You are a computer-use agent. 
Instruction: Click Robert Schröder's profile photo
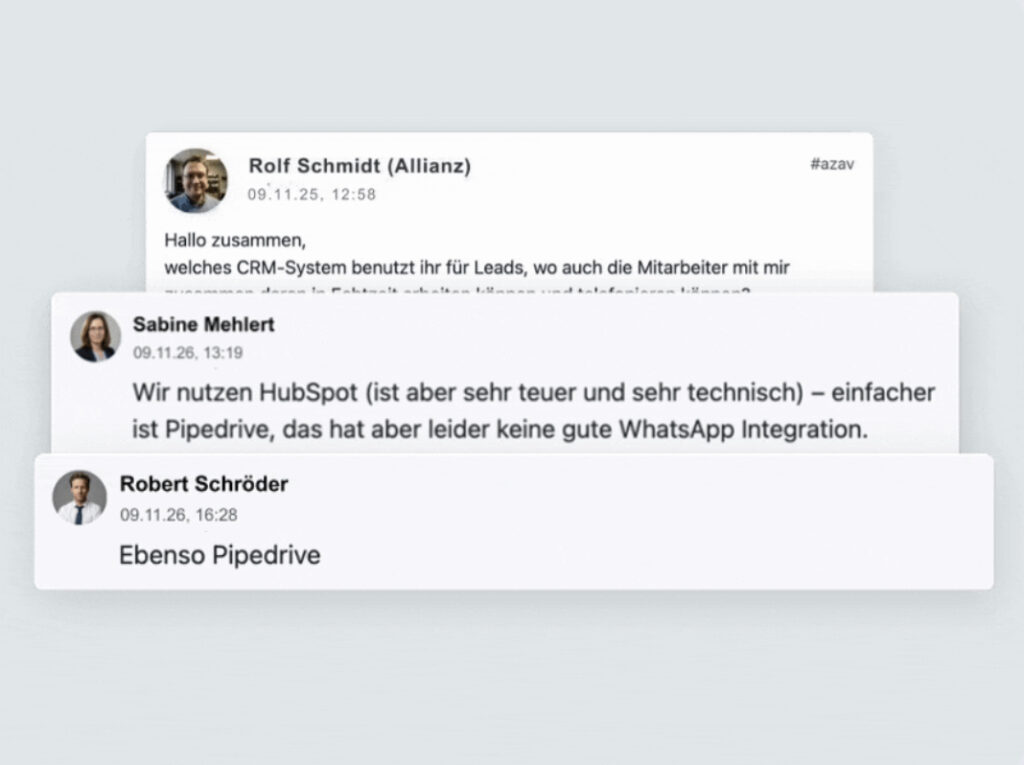(x=79, y=497)
